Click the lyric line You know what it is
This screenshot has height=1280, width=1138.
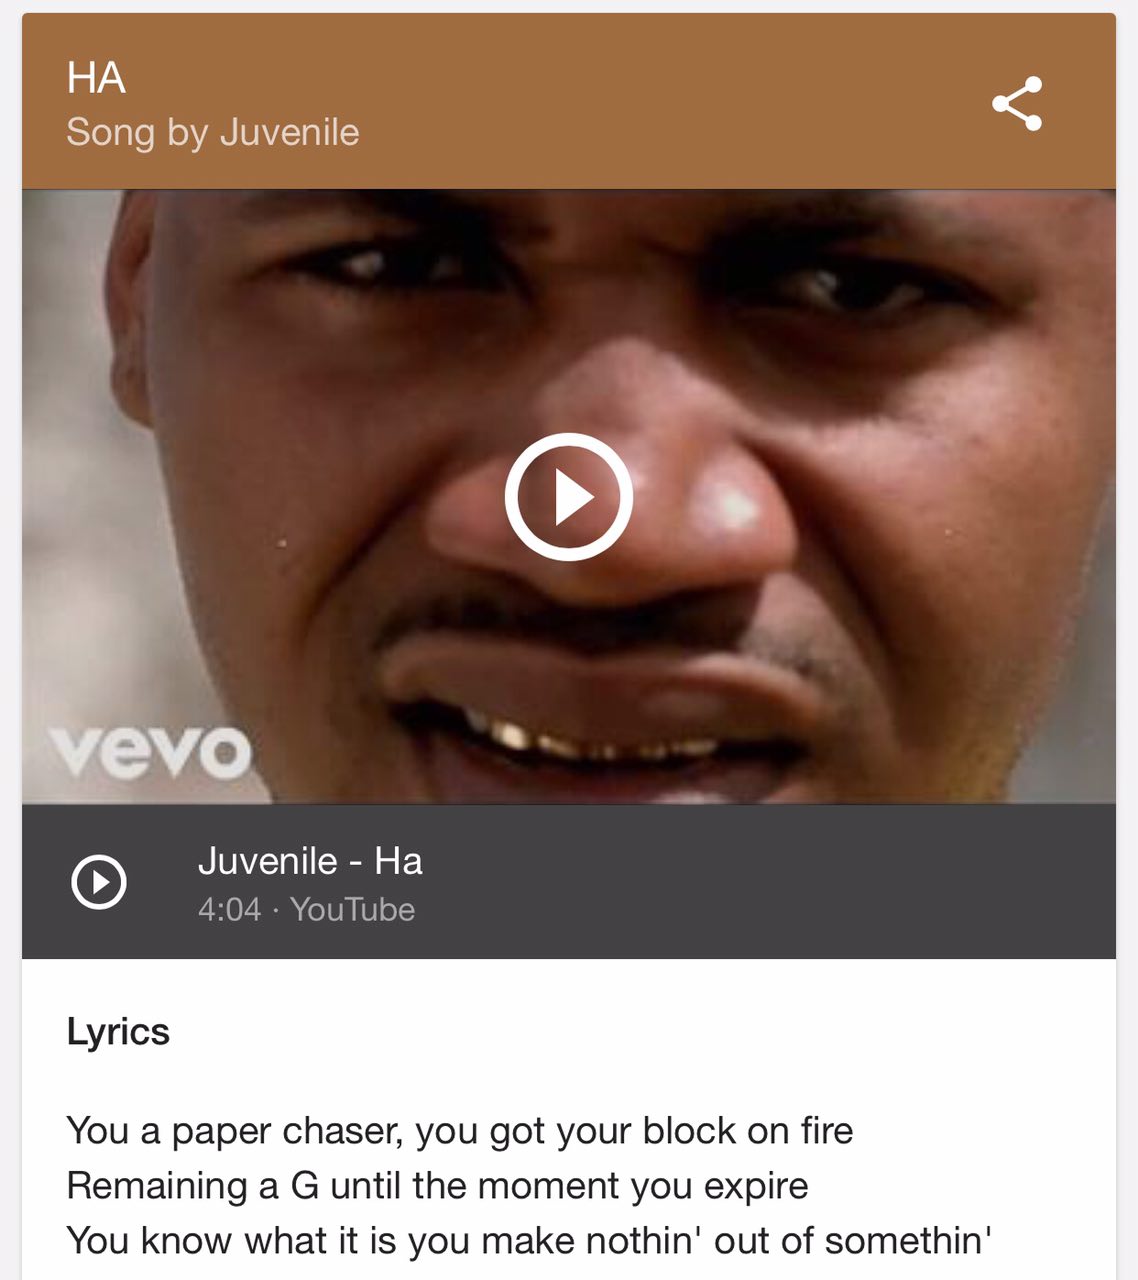coord(529,1241)
